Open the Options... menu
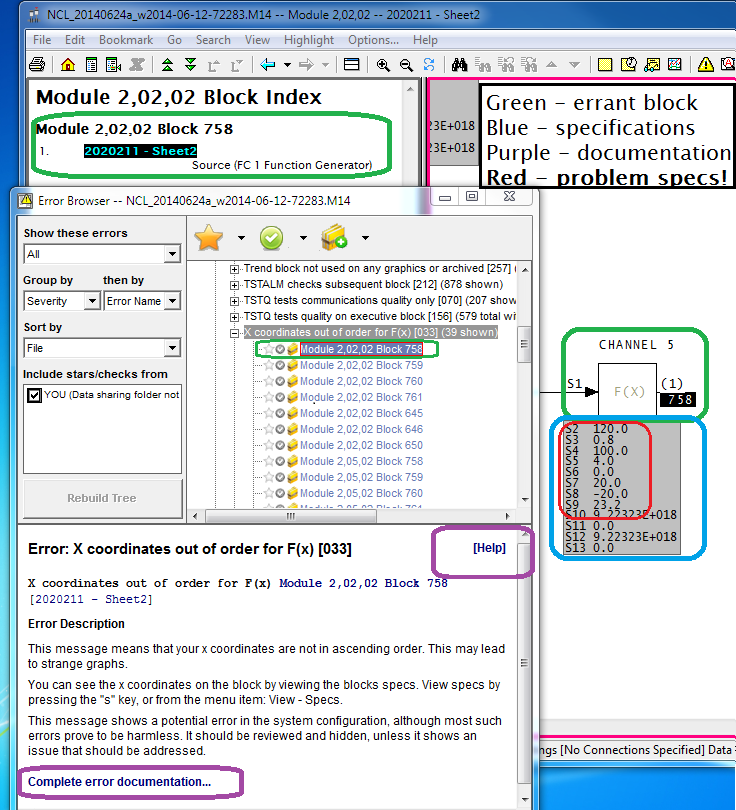The height and width of the screenshot is (810, 736). tap(373, 40)
